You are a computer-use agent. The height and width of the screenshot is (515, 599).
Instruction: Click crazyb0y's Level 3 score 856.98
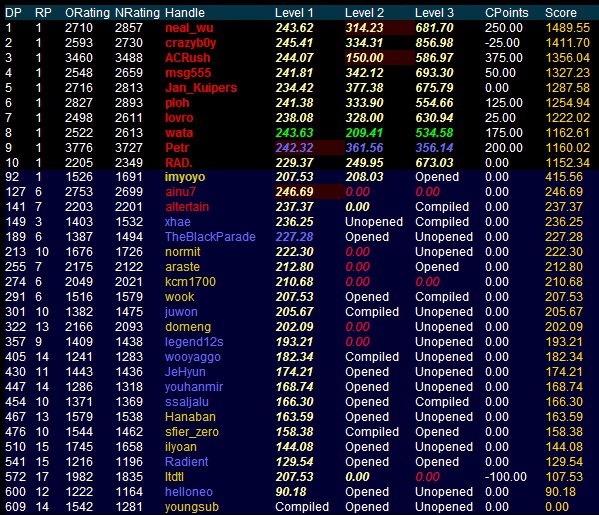[x=434, y=43]
